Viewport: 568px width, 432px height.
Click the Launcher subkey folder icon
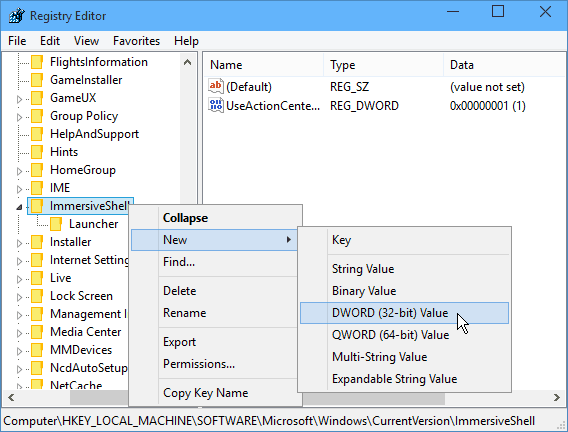coord(56,224)
